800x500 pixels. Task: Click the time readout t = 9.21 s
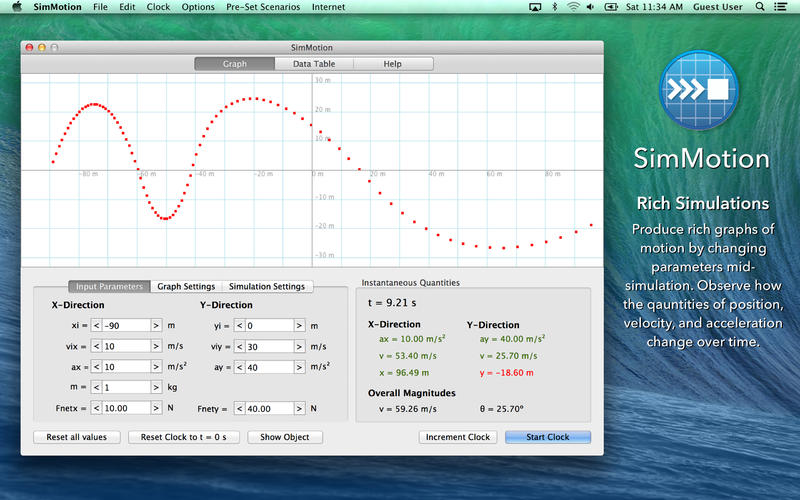pos(392,303)
